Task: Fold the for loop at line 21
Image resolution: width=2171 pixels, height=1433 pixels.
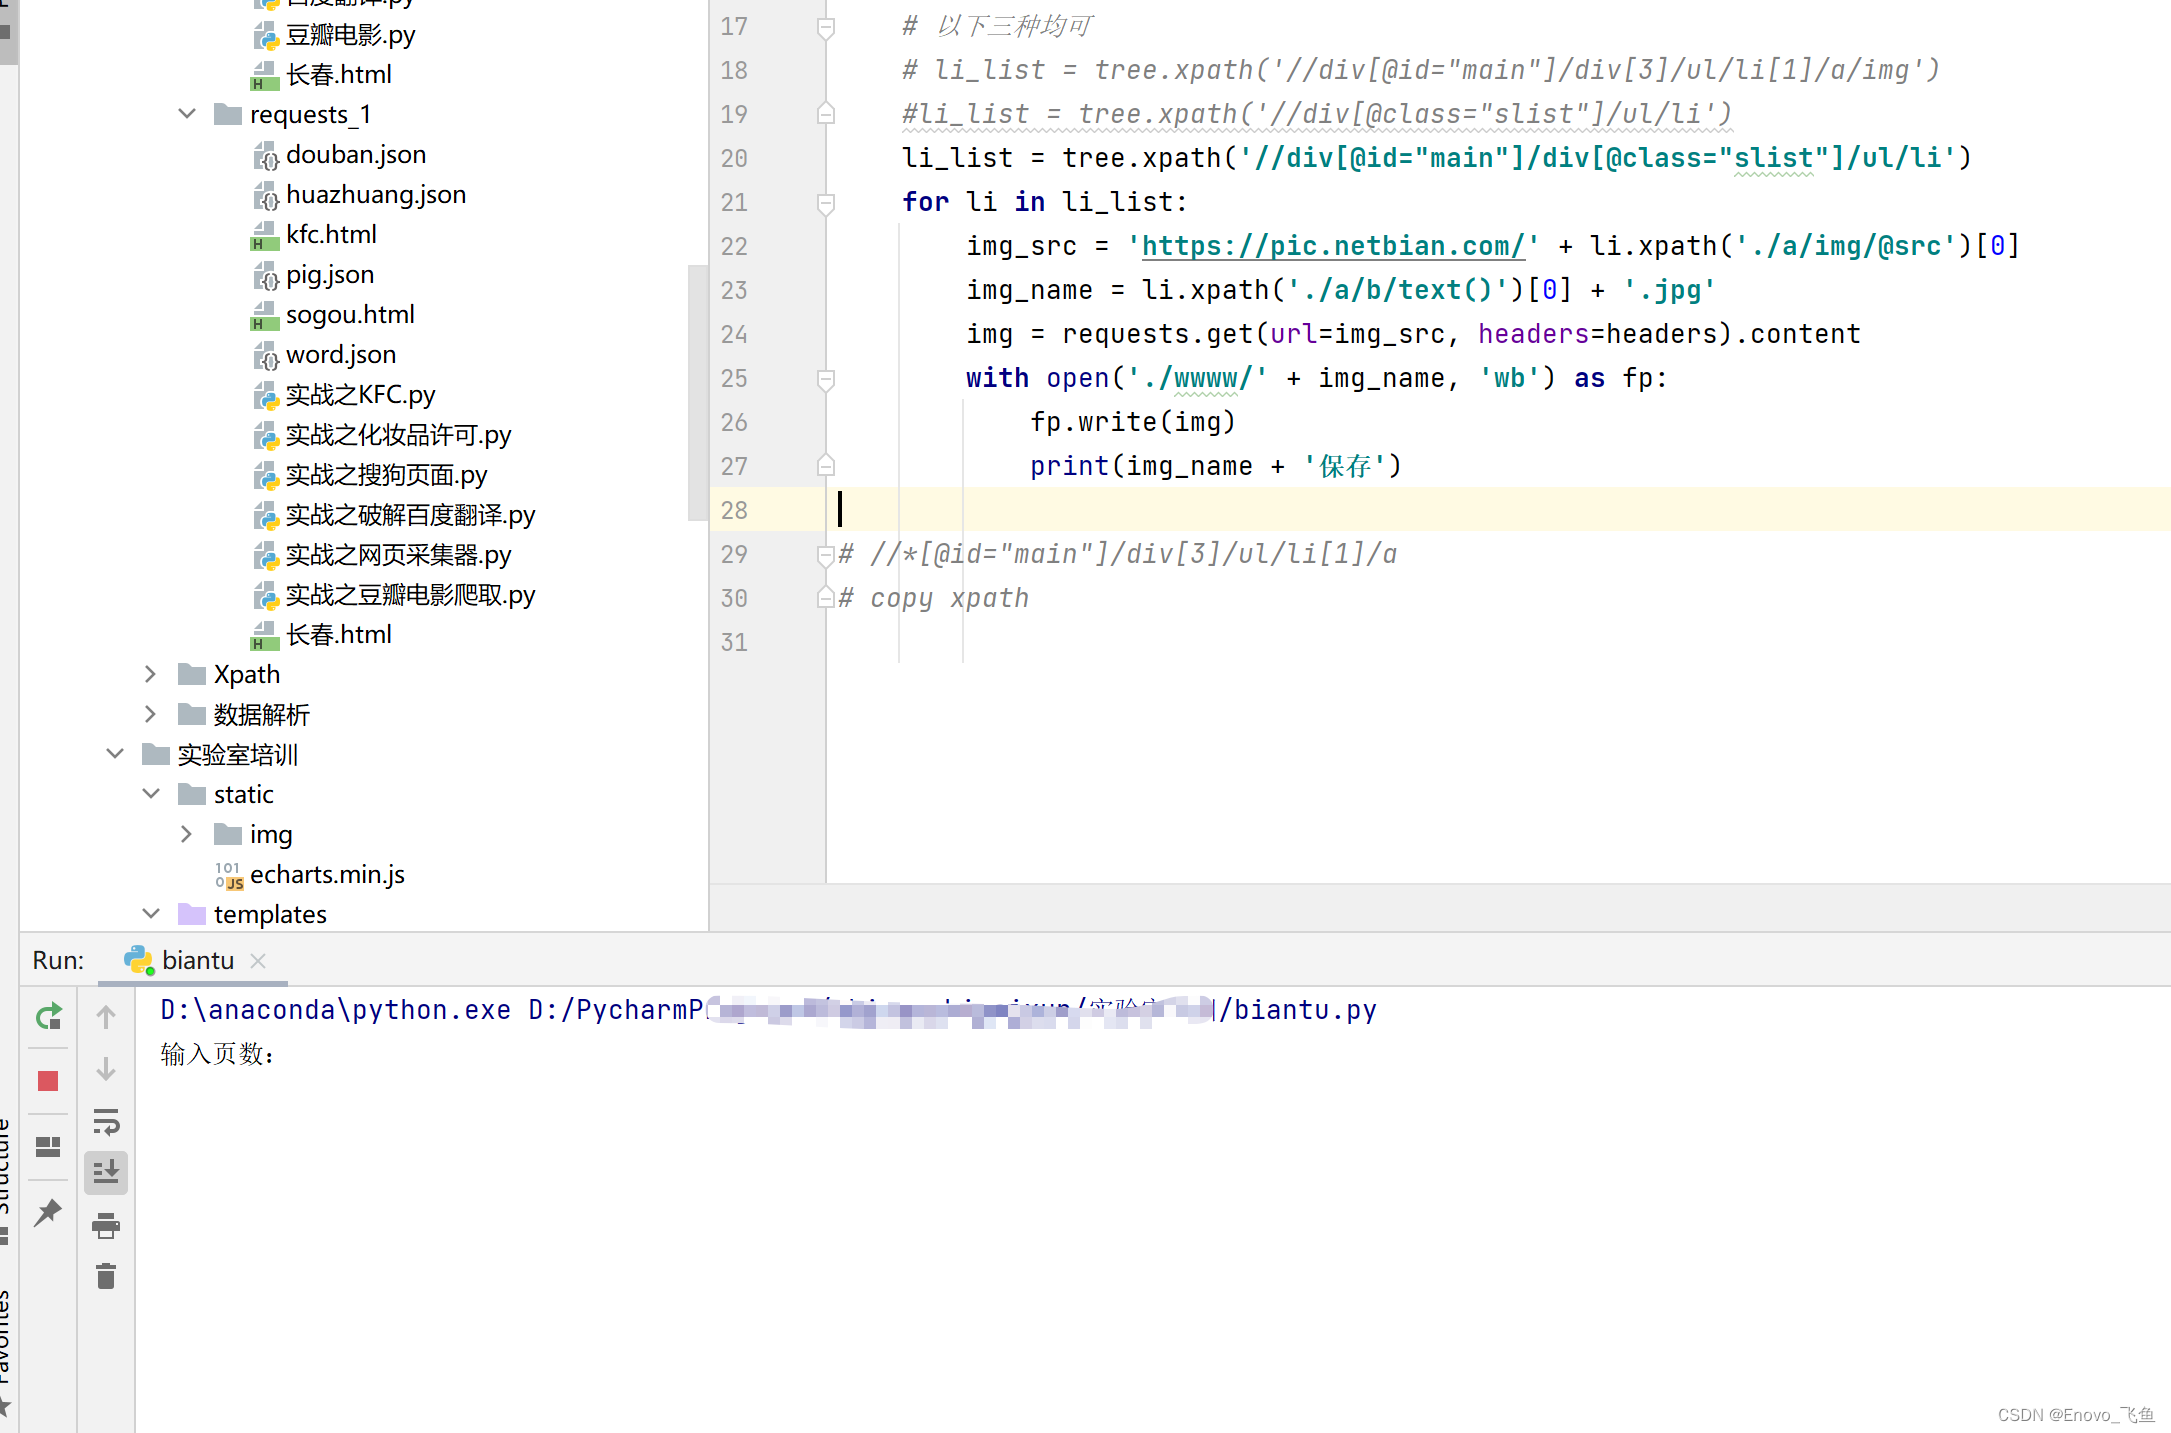Action: (826, 203)
